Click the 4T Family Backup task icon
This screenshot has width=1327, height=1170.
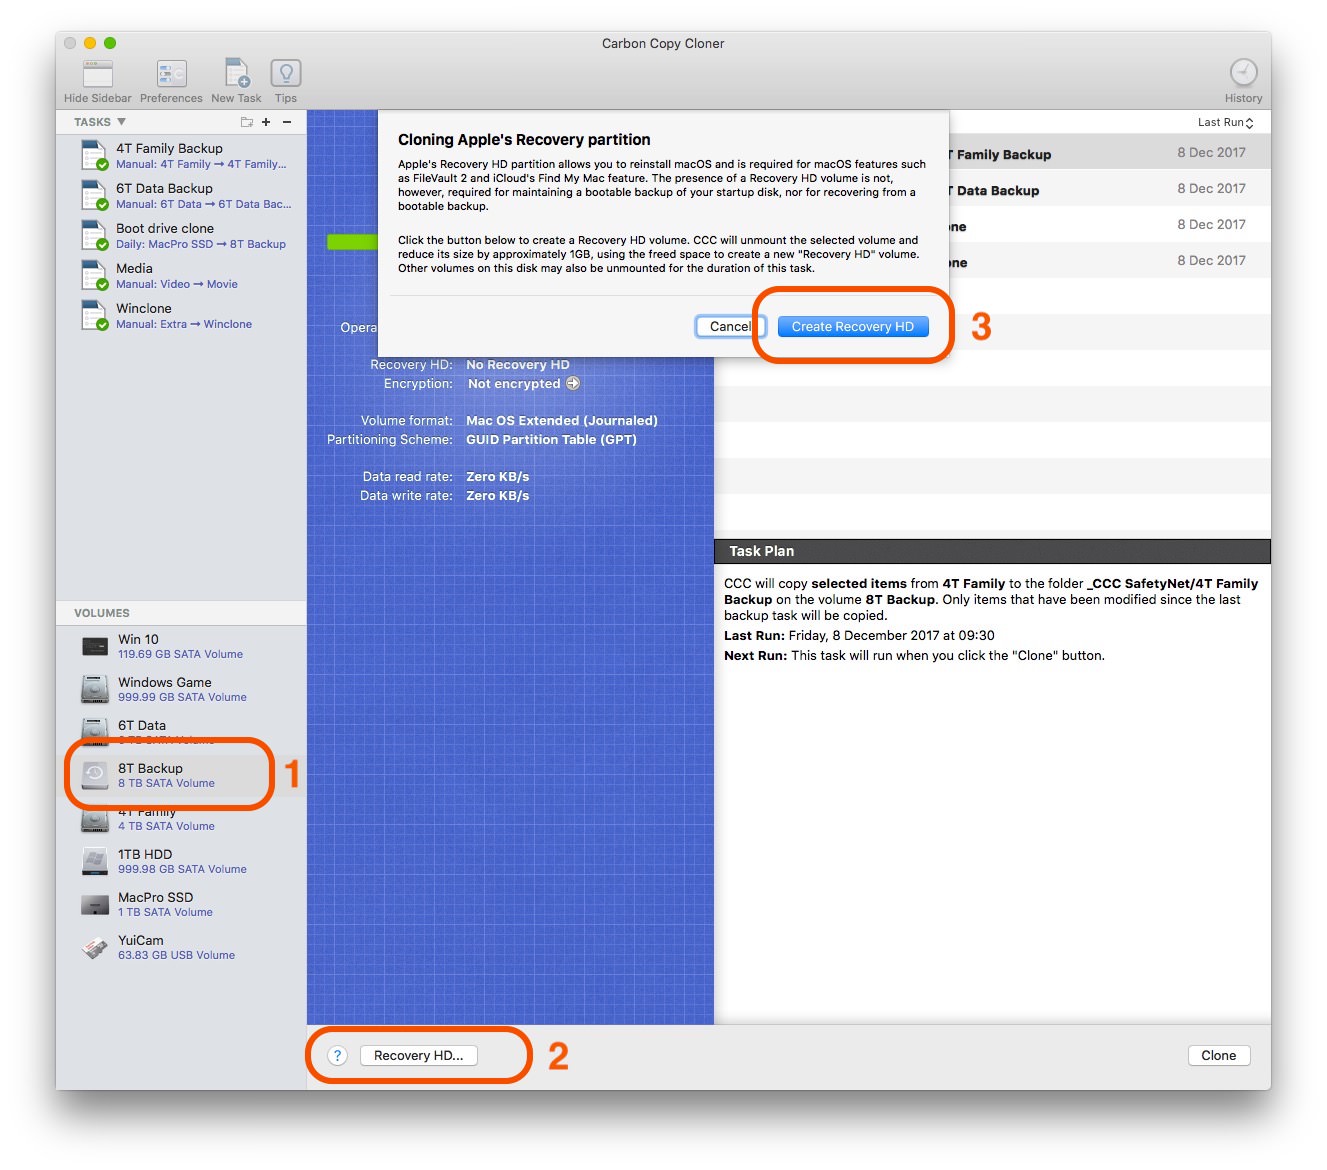(x=94, y=155)
